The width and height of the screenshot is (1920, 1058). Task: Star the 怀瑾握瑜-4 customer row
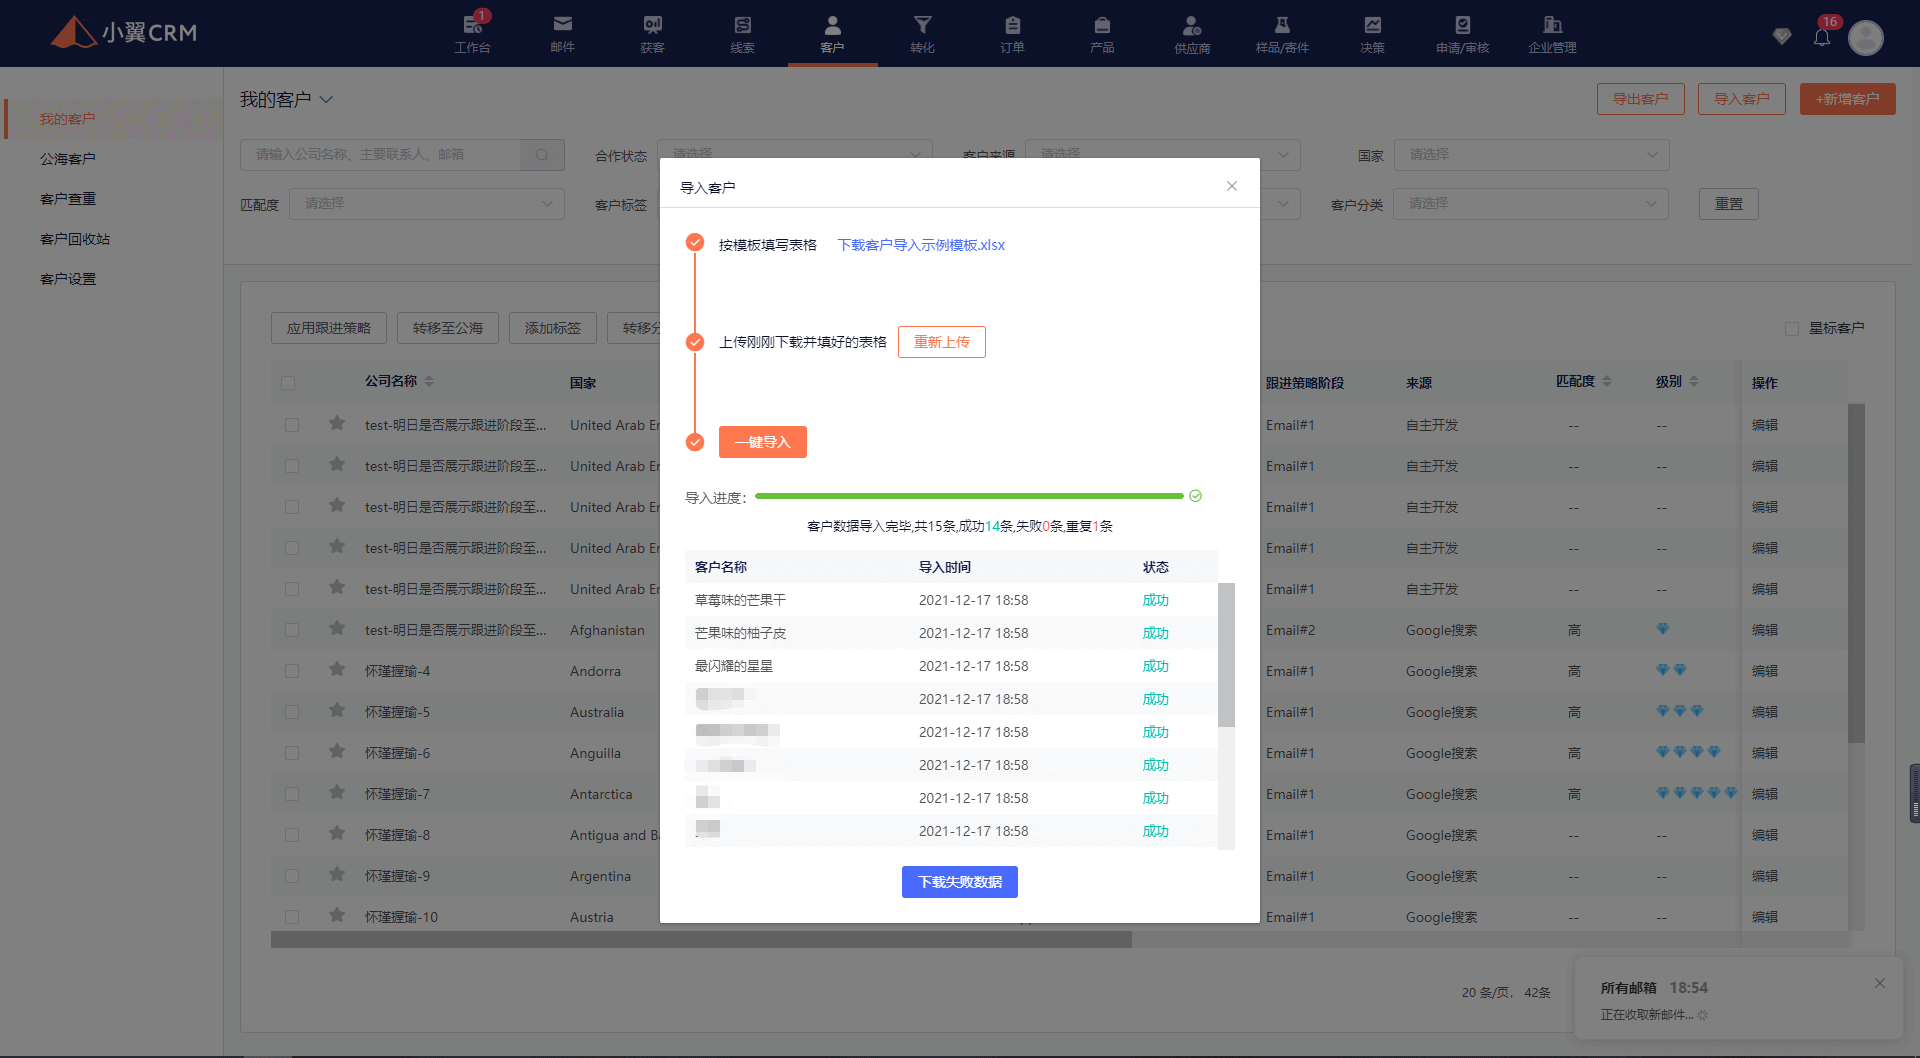coord(337,670)
